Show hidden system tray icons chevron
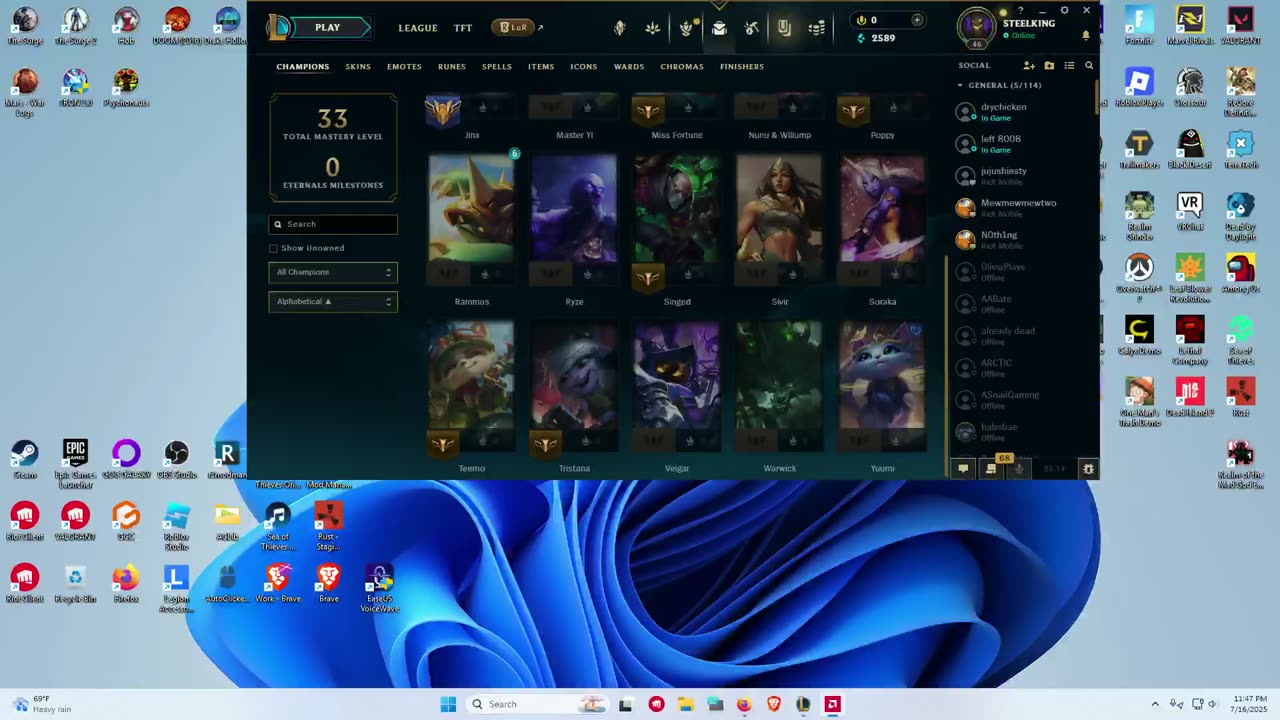 [1155, 704]
